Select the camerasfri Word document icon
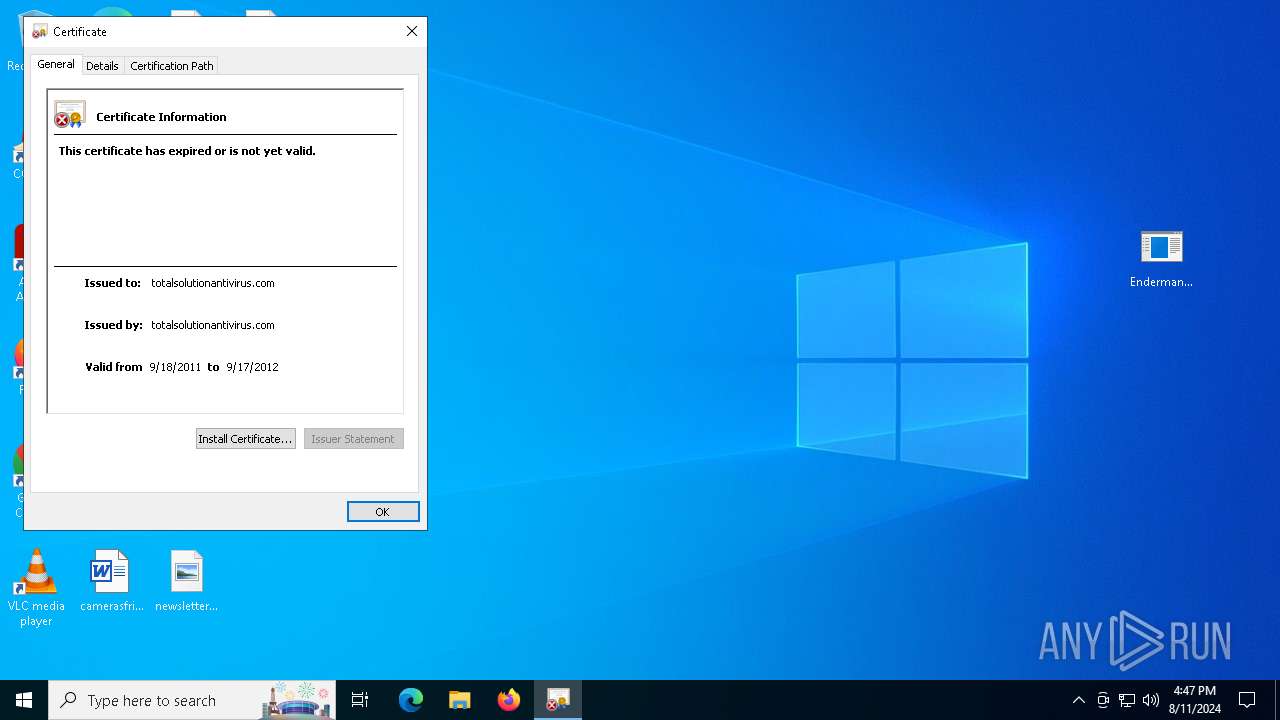Screen dimensions: 1280x720 pyautogui.click(x=111, y=581)
